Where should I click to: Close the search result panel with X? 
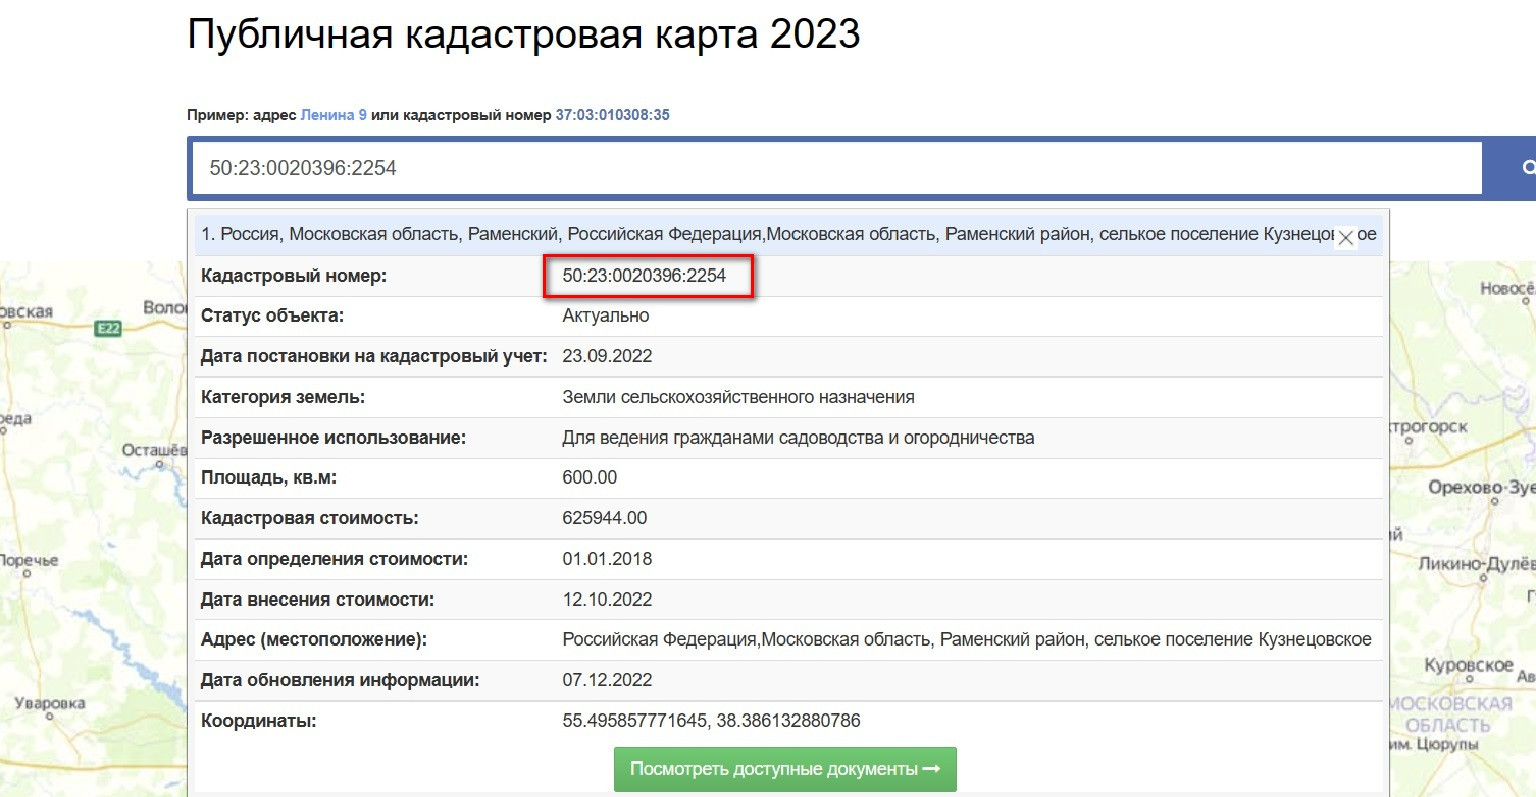(1346, 237)
